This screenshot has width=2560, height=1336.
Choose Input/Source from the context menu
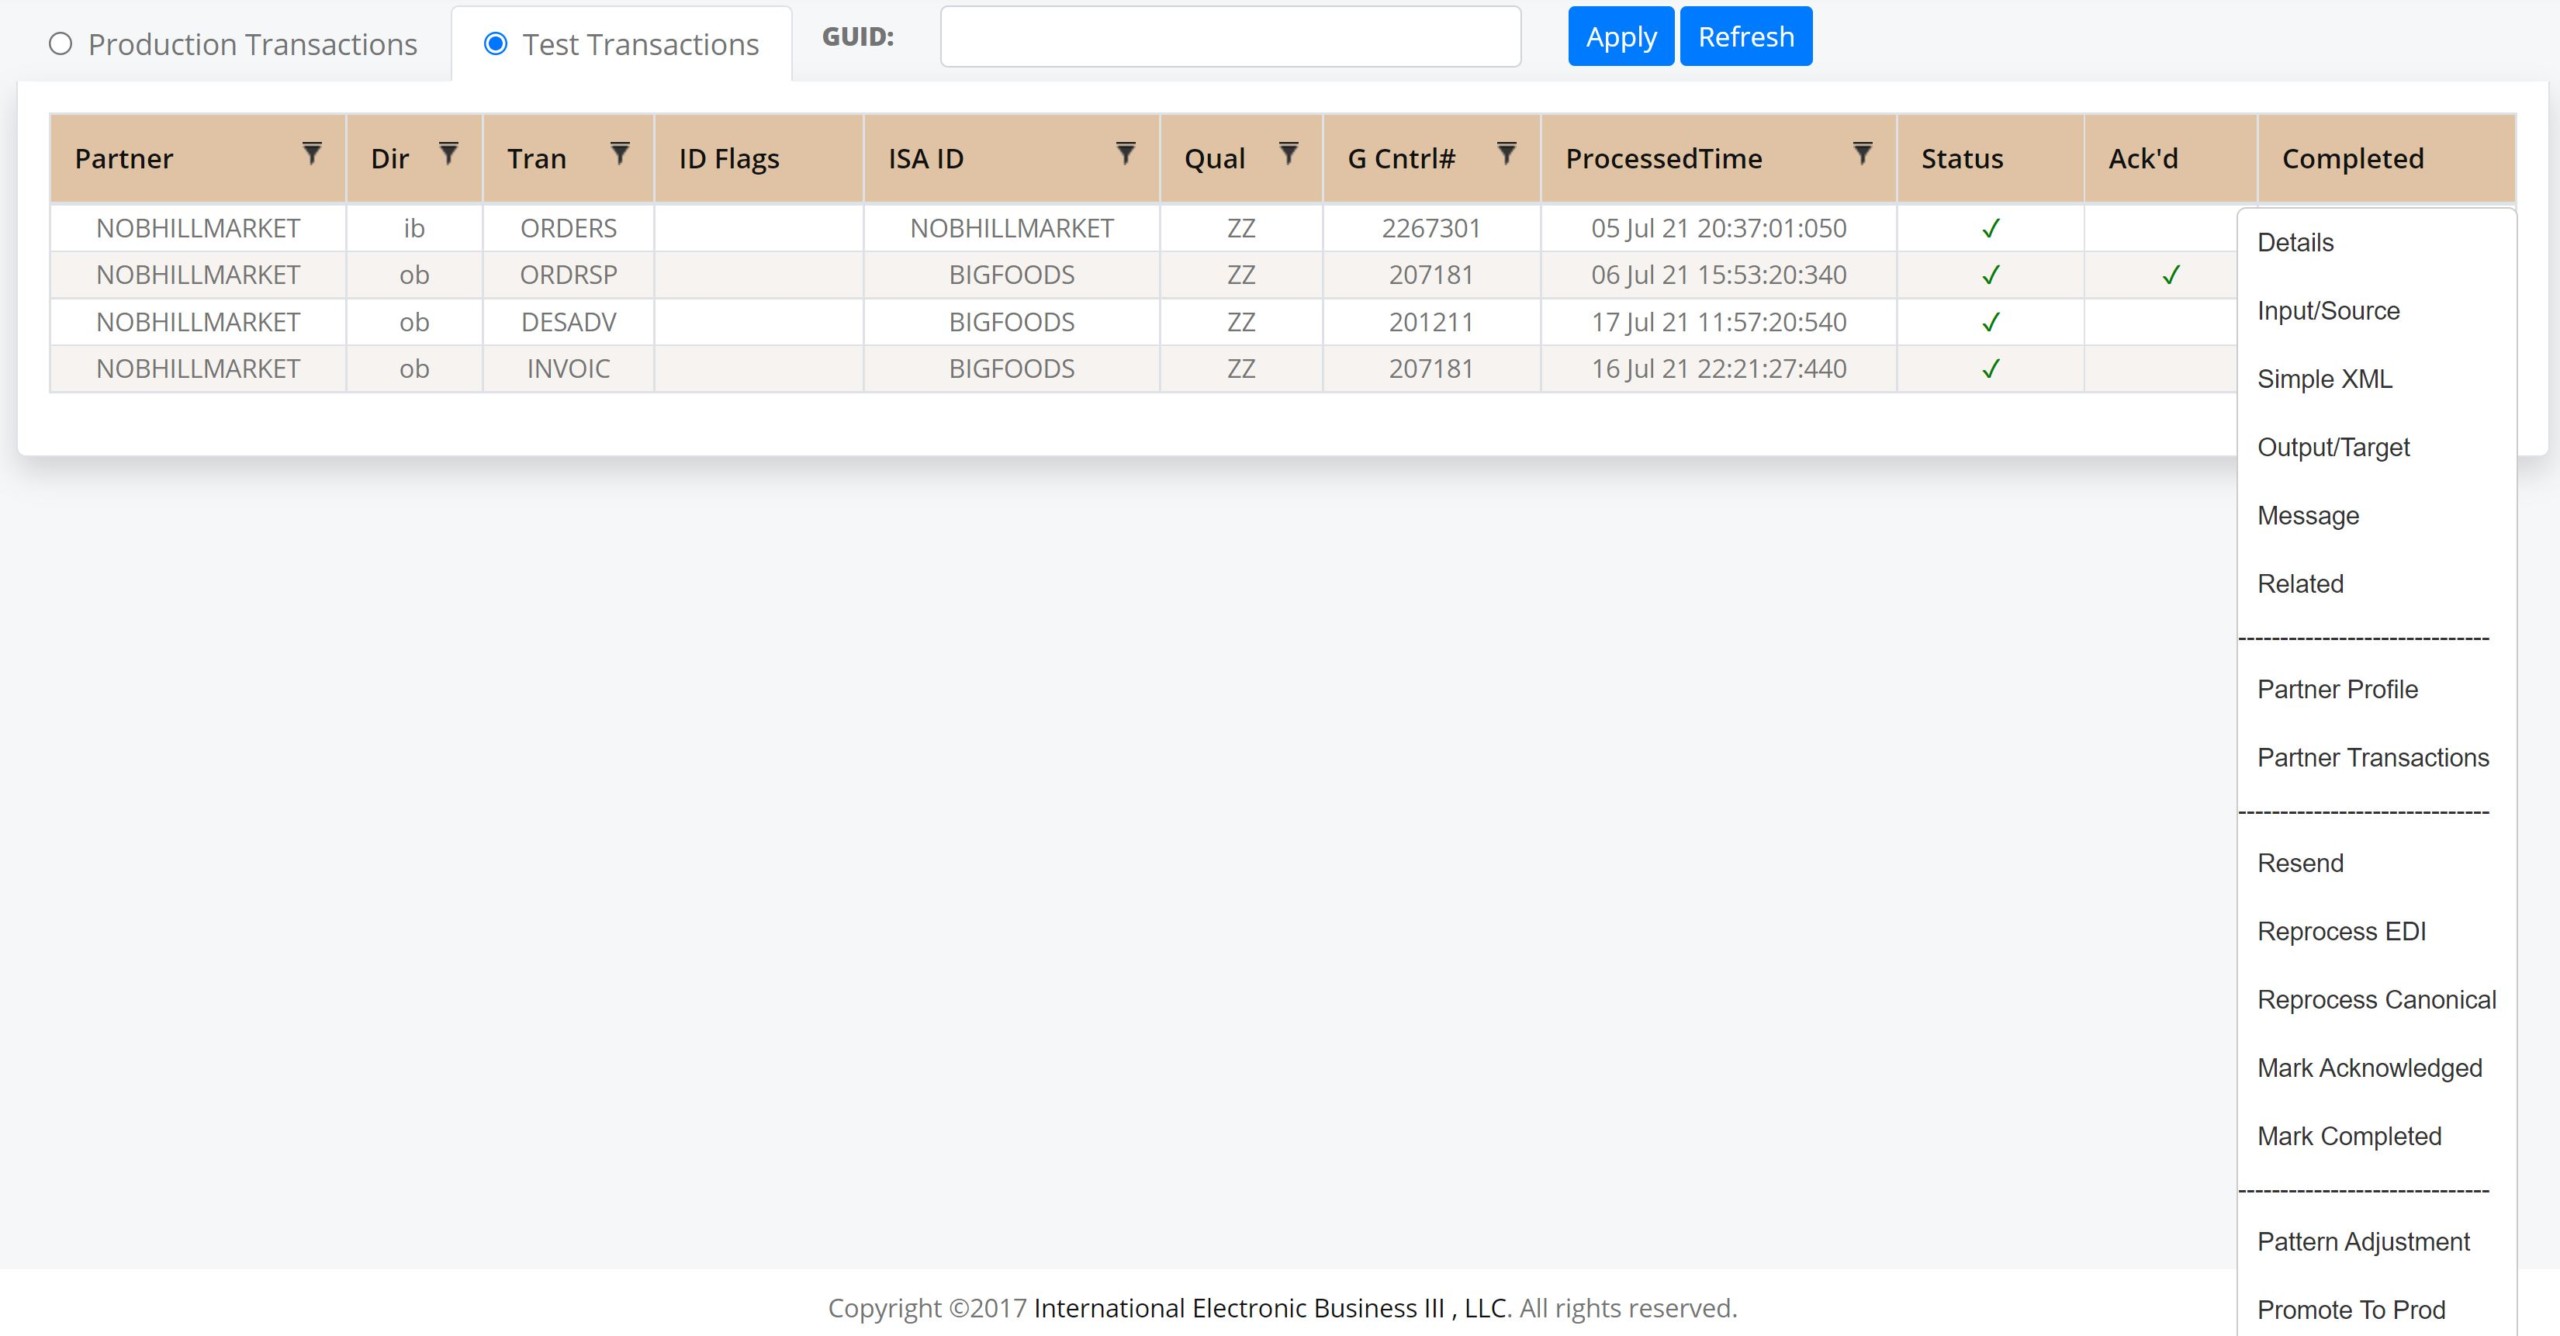click(x=2328, y=311)
